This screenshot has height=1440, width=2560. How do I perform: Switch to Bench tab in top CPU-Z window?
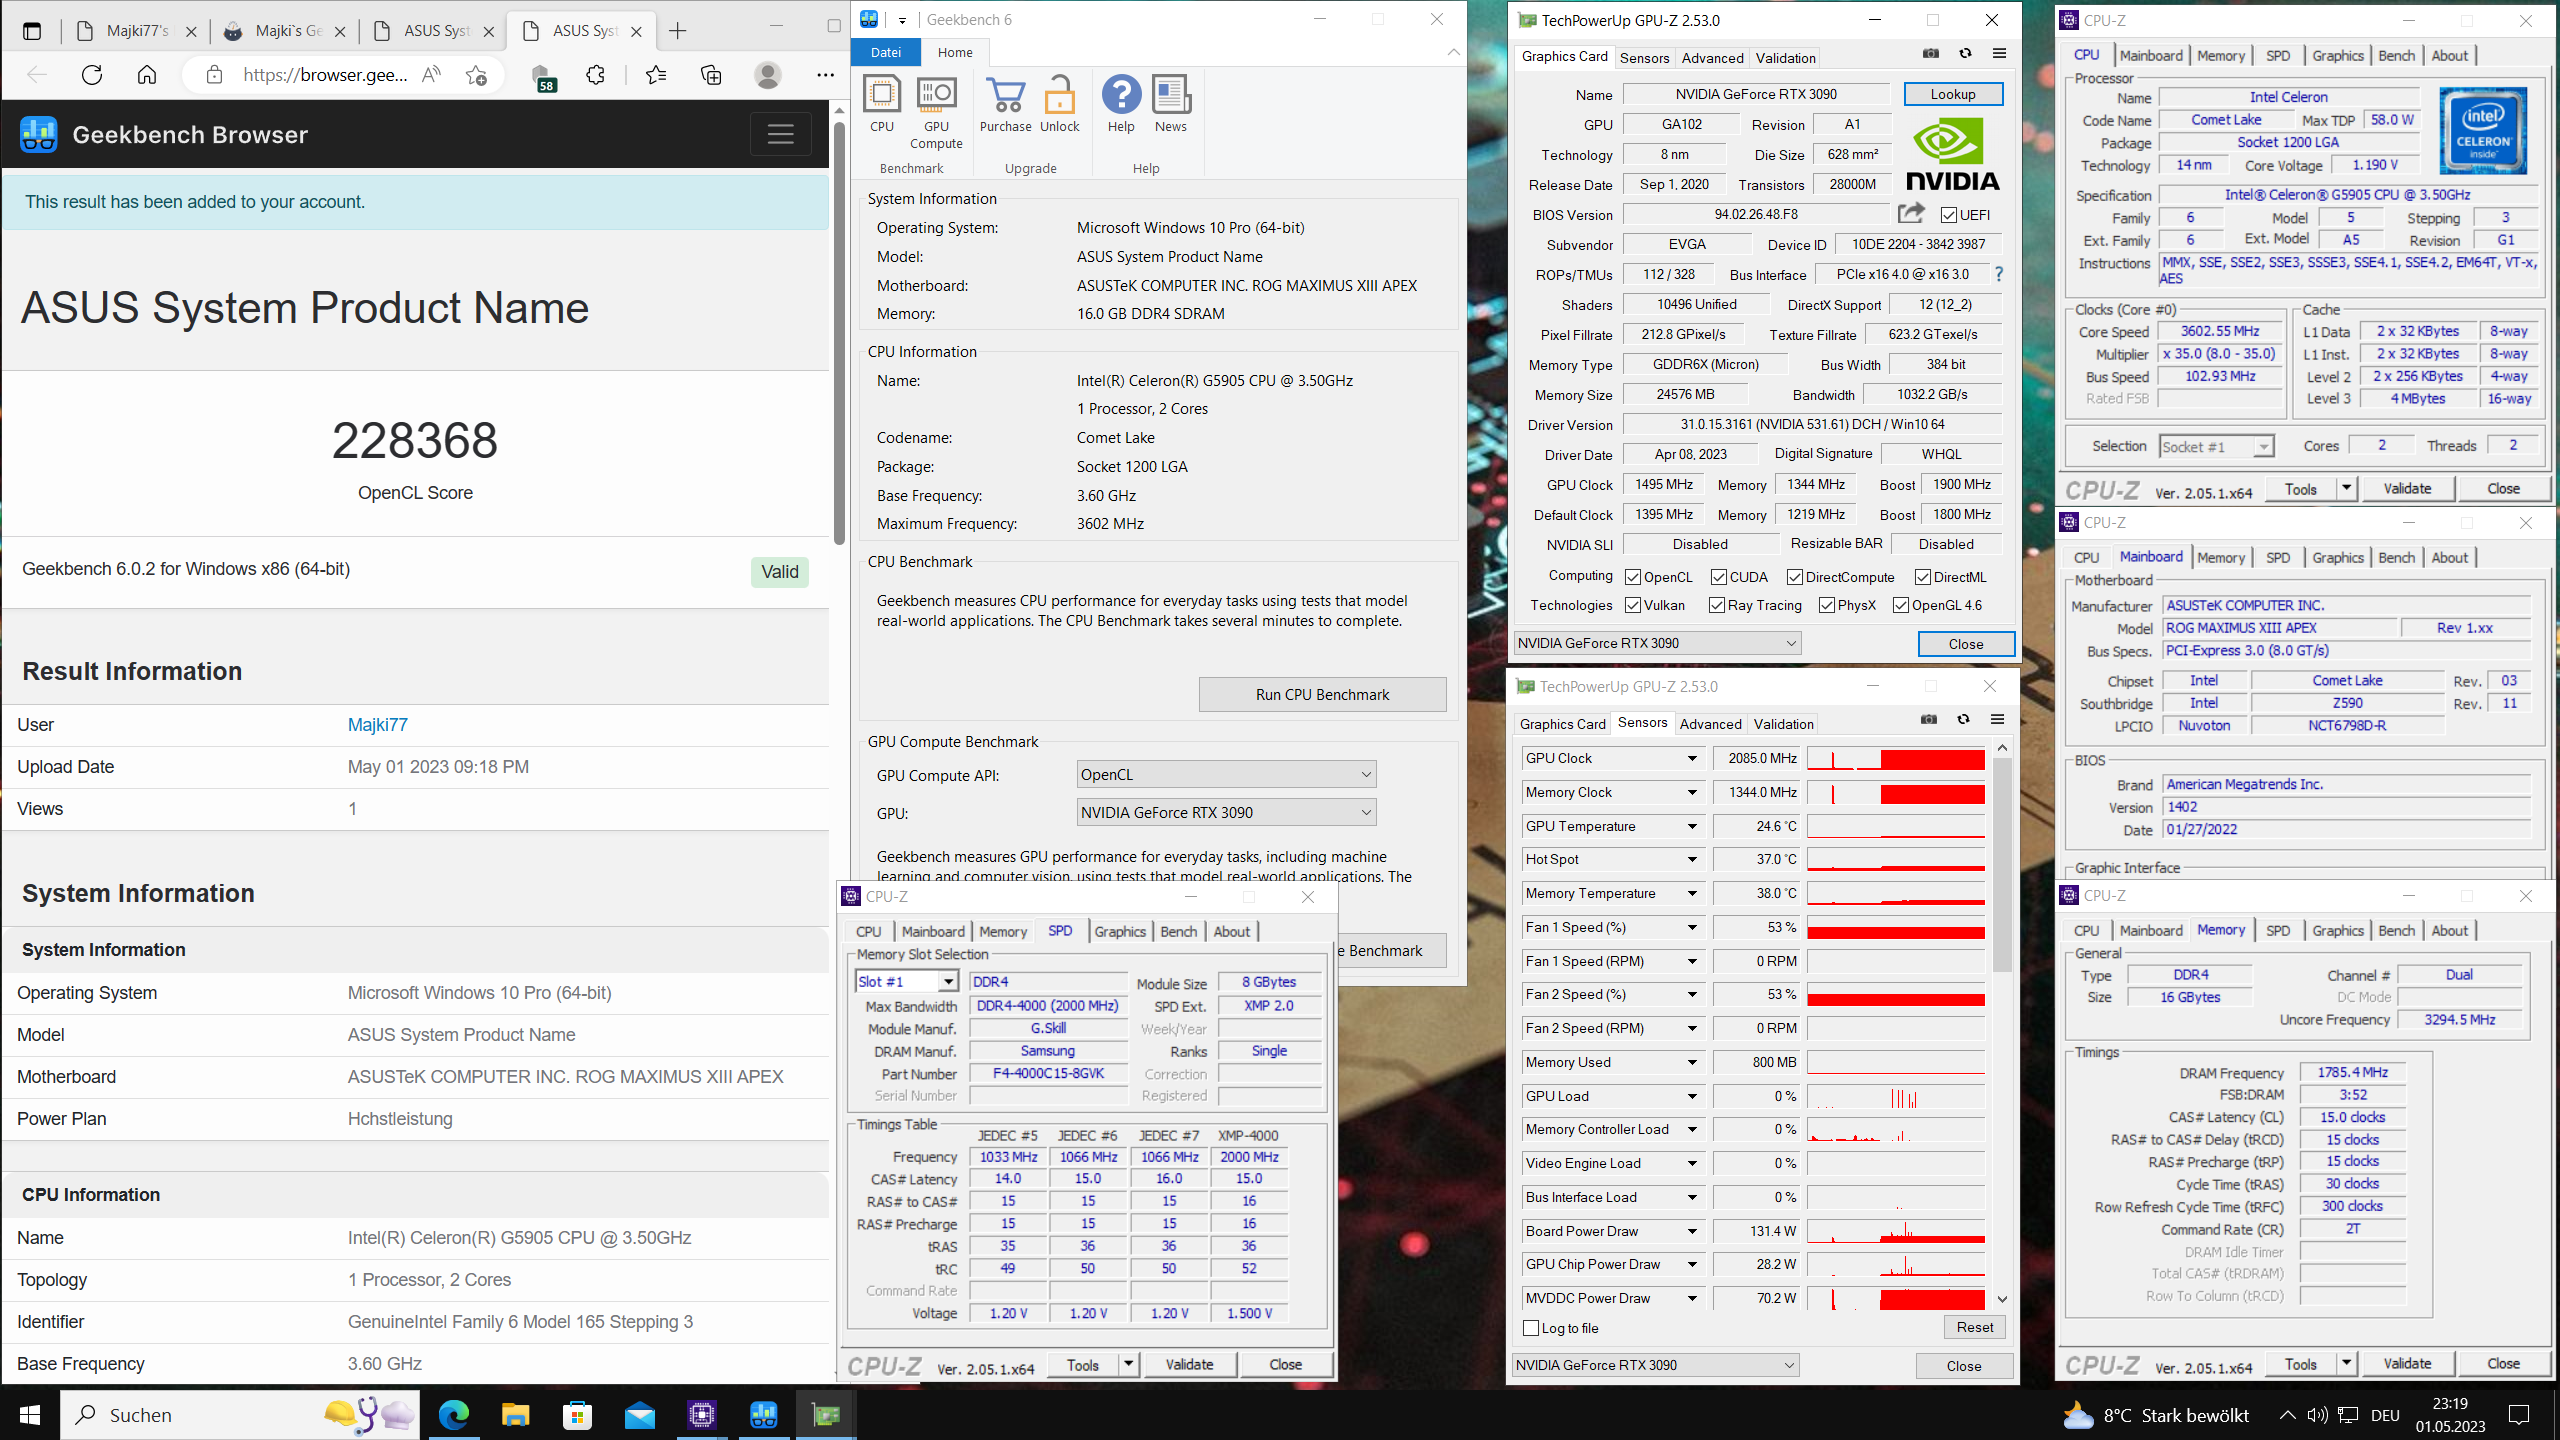coord(2396,56)
